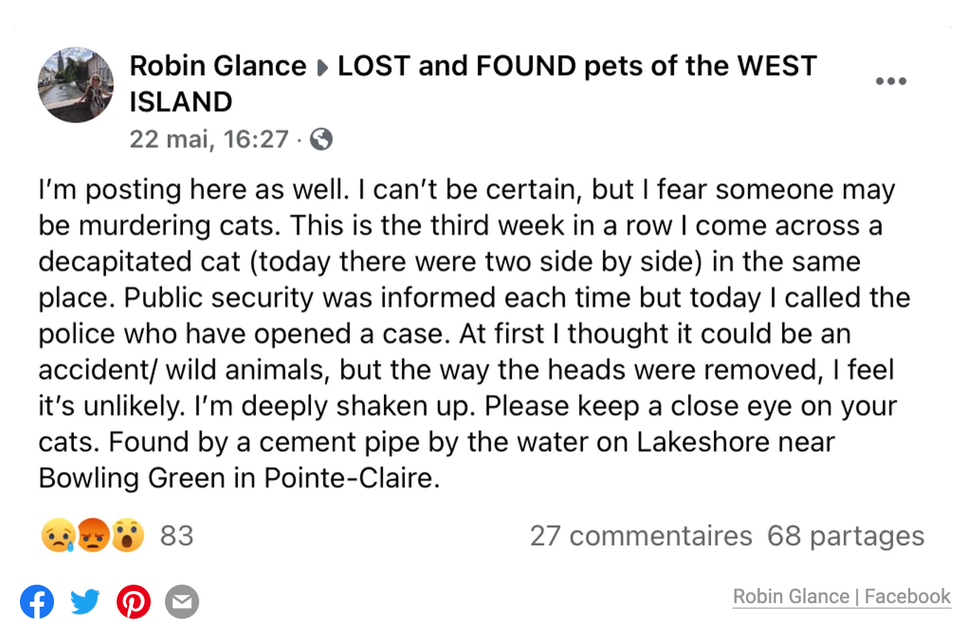The width and height of the screenshot is (980, 626).
Task: Click the Robin Glance author name
Action: point(218,67)
